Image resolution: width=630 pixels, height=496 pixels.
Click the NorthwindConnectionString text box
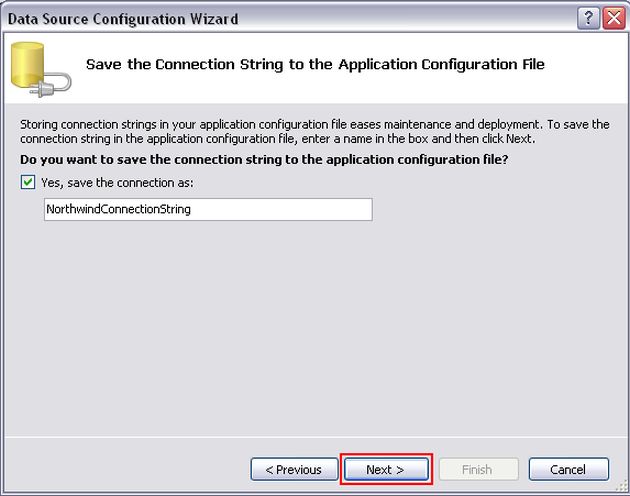point(208,209)
